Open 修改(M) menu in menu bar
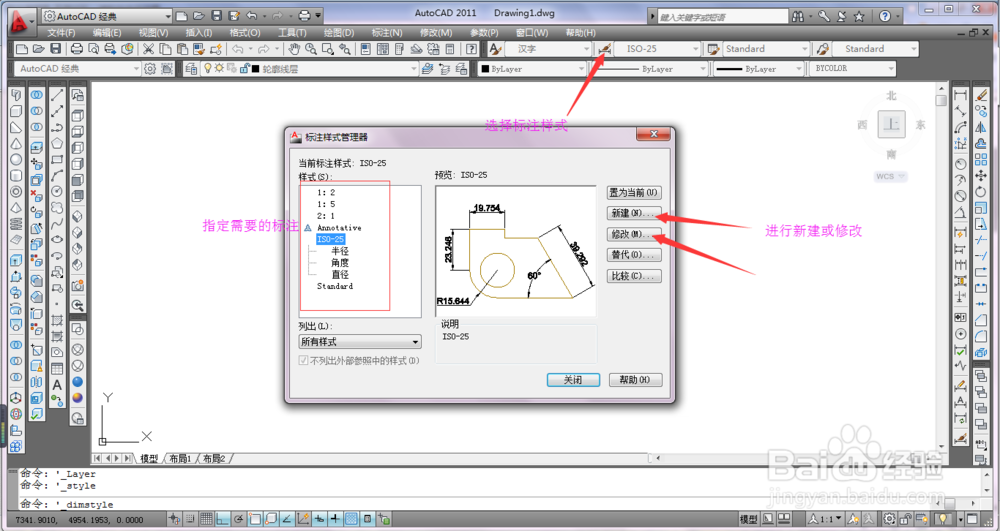The image size is (1000, 531). pos(436,33)
